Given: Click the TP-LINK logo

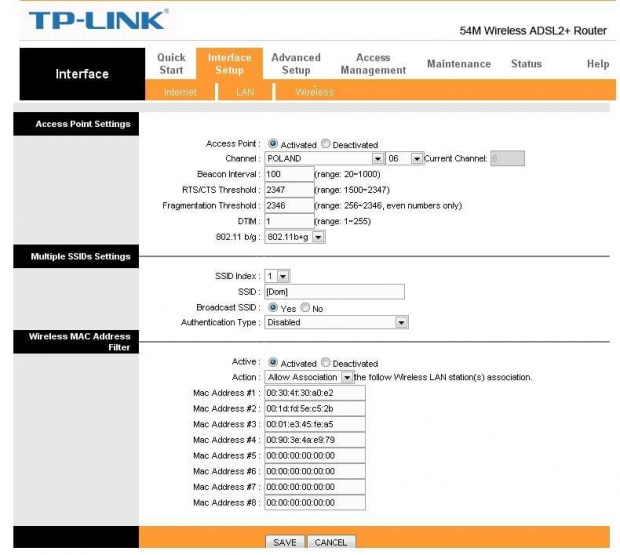Looking at the screenshot, I should coord(85,19).
